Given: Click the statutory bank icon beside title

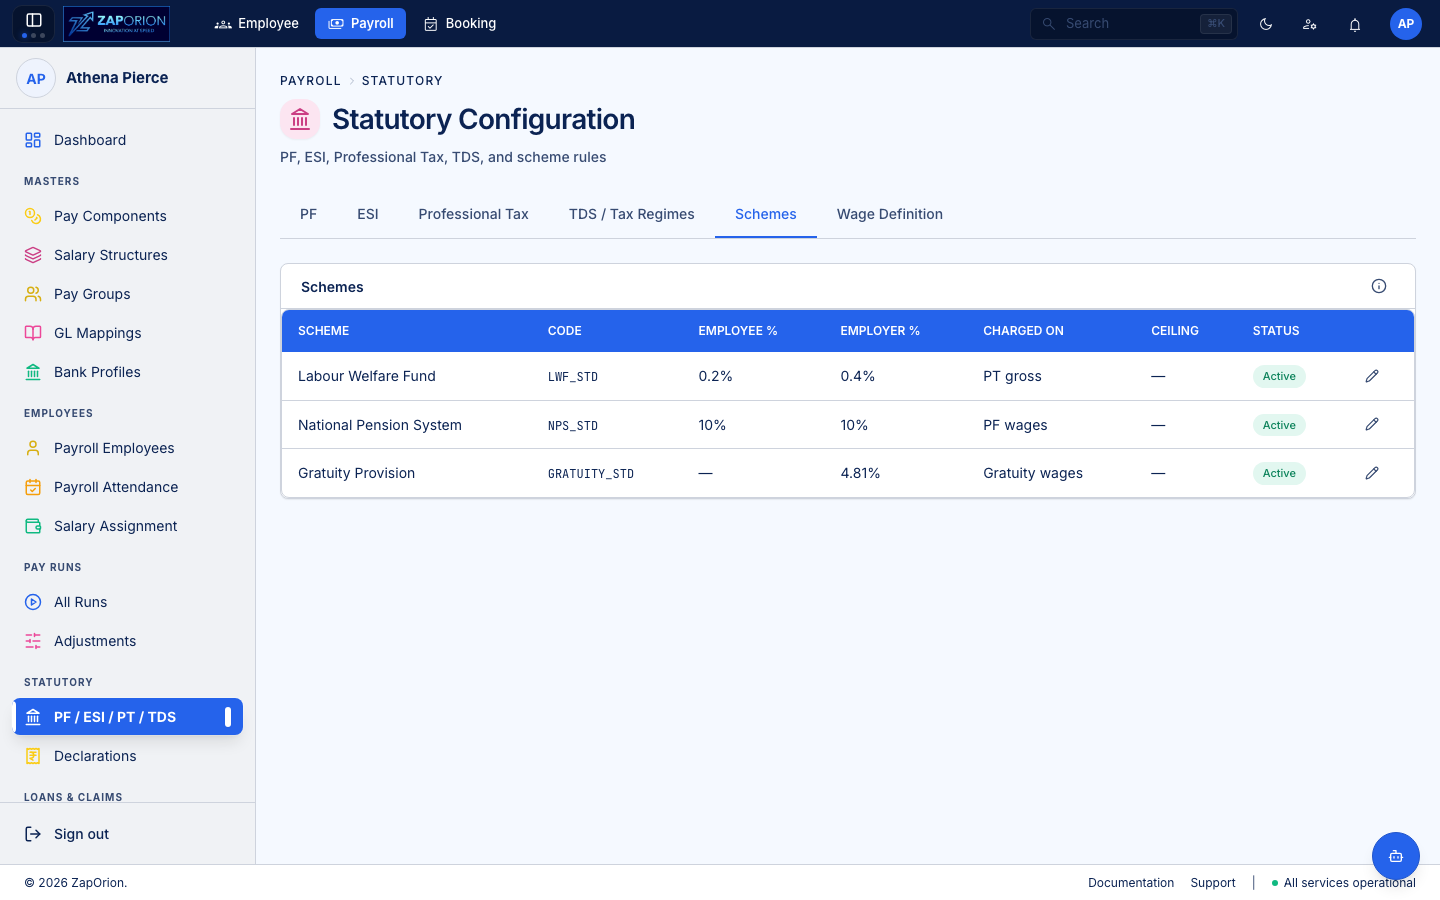Looking at the screenshot, I should pyautogui.click(x=300, y=120).
